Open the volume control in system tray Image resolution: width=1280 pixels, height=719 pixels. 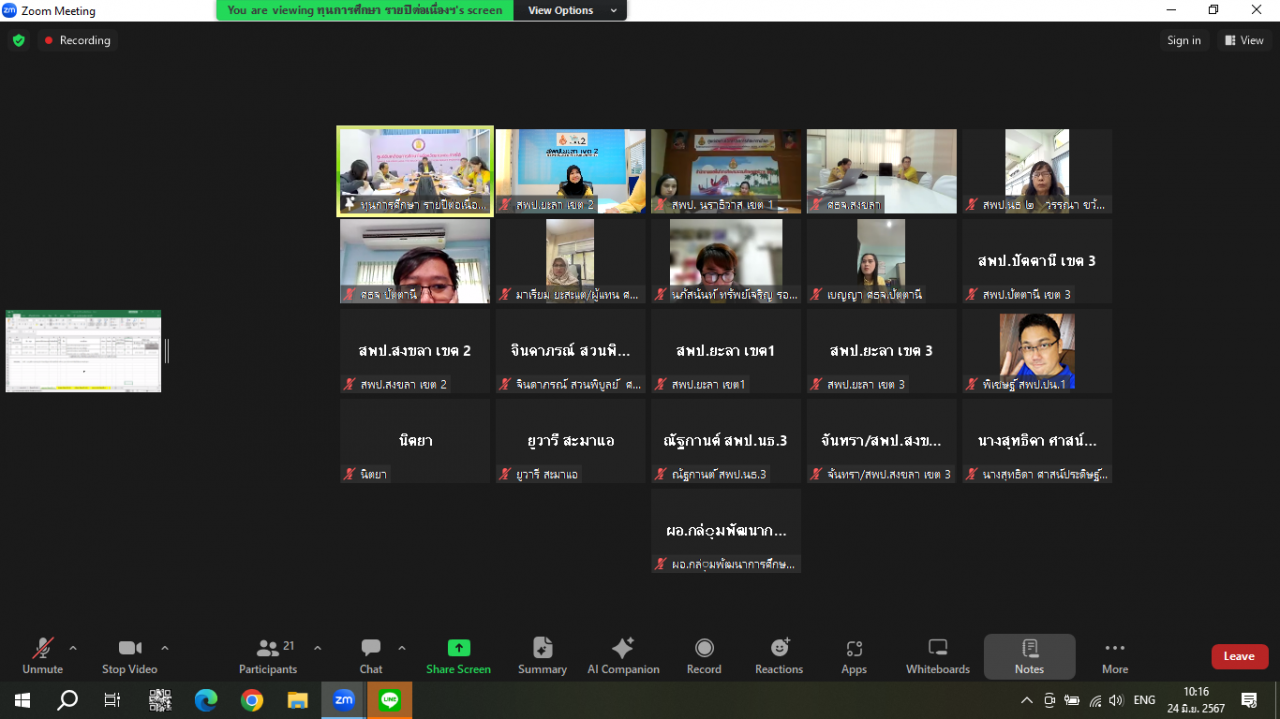coord(1116,700)
